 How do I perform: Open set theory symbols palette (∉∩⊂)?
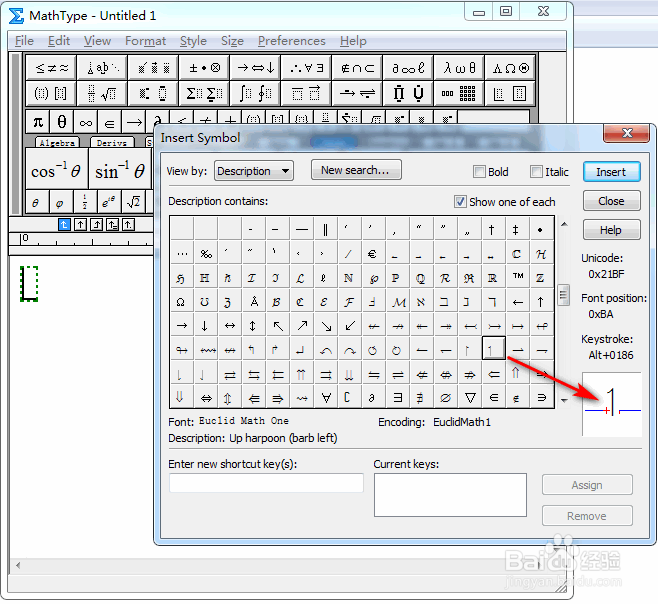coord(357,68)
